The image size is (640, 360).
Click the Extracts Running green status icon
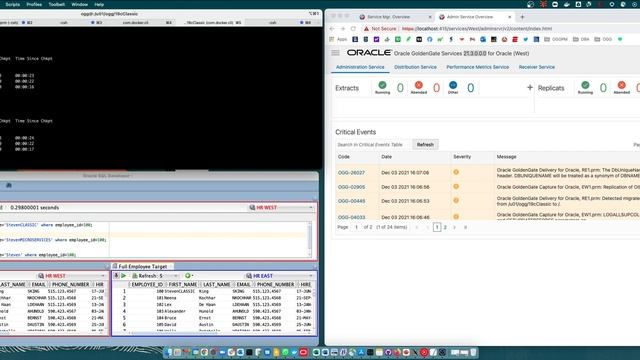pyautogui.click(x=382, y=85)
